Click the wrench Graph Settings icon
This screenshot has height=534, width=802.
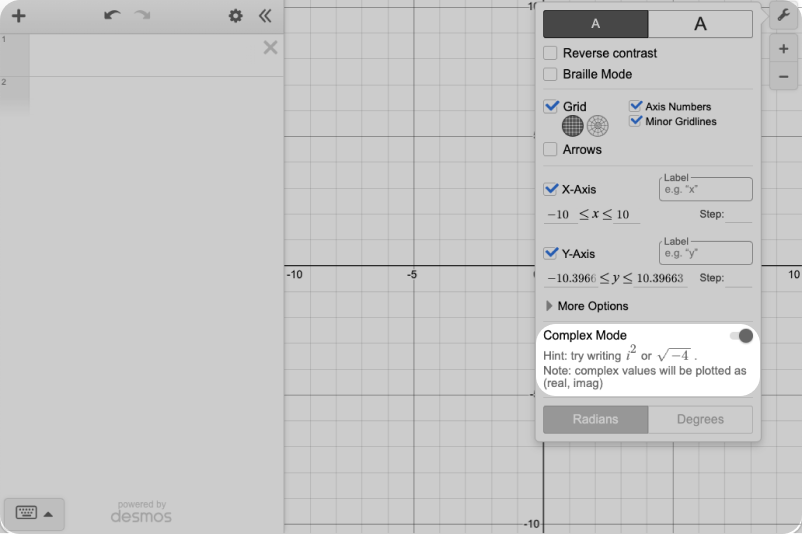(783, 17)
